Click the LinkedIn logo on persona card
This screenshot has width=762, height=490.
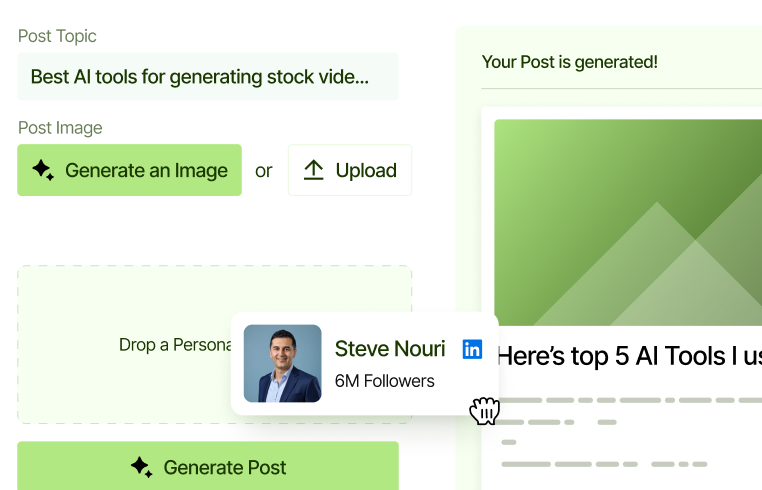pos(472,349)
